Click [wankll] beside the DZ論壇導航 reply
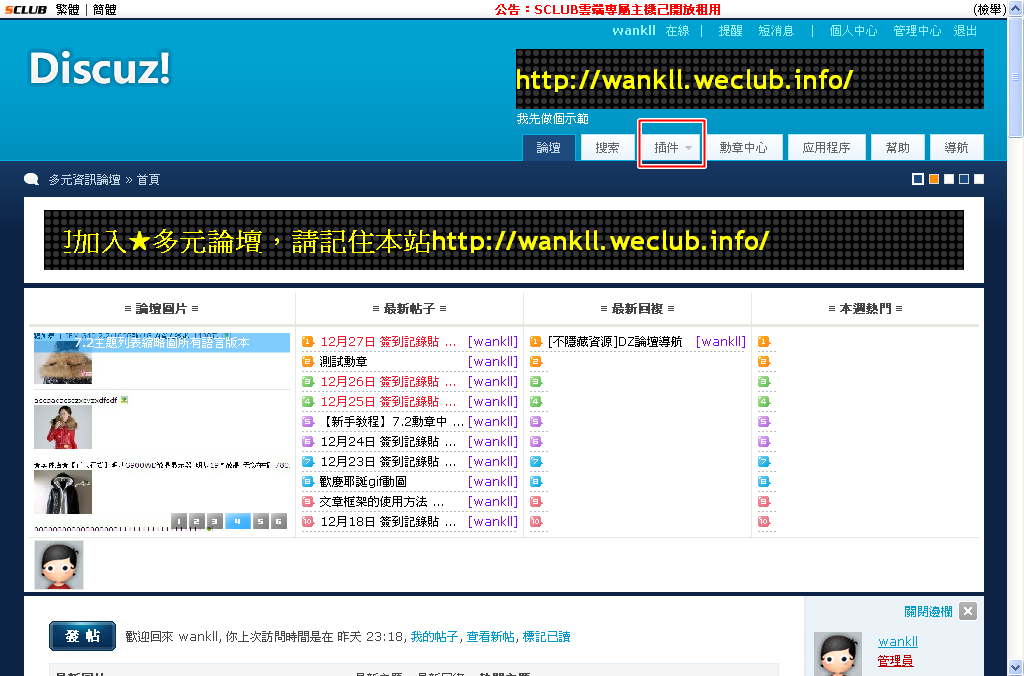The image size is (1024, 676). [721, 342]
